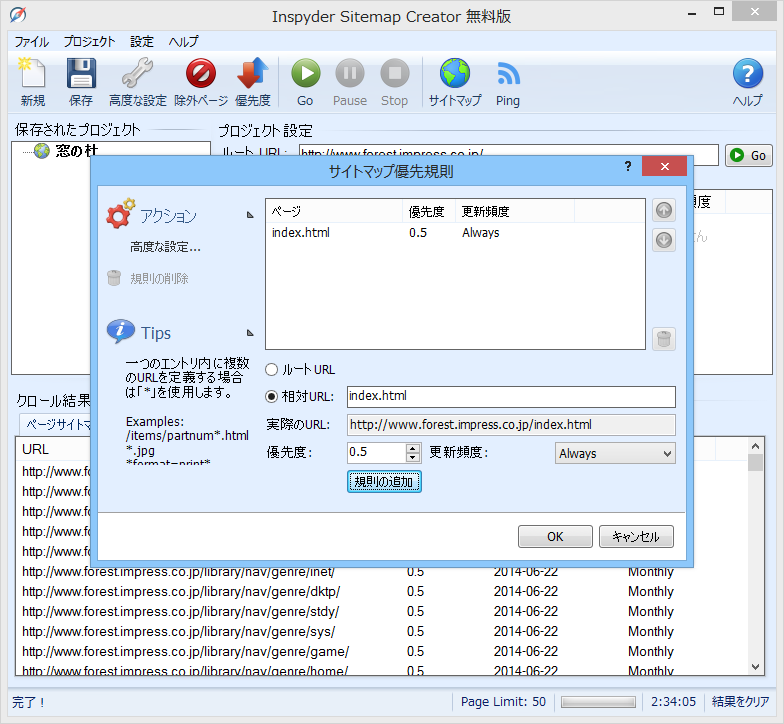Viewport: 784px width, 724px height.
Task: Open the ヘルプ menu in the menu bar
Action: pyautogui.click(x=184, y=42)
